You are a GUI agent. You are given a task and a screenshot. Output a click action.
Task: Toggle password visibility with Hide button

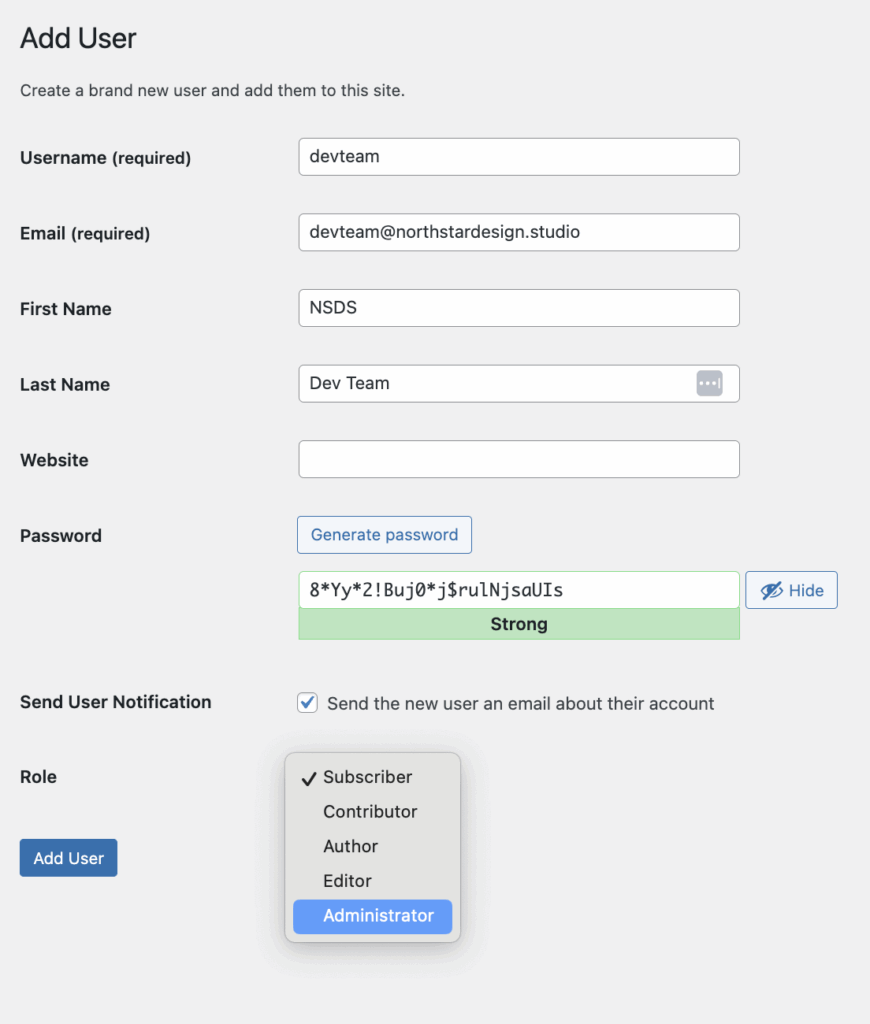pyautogui.click(x=791, y=590)
